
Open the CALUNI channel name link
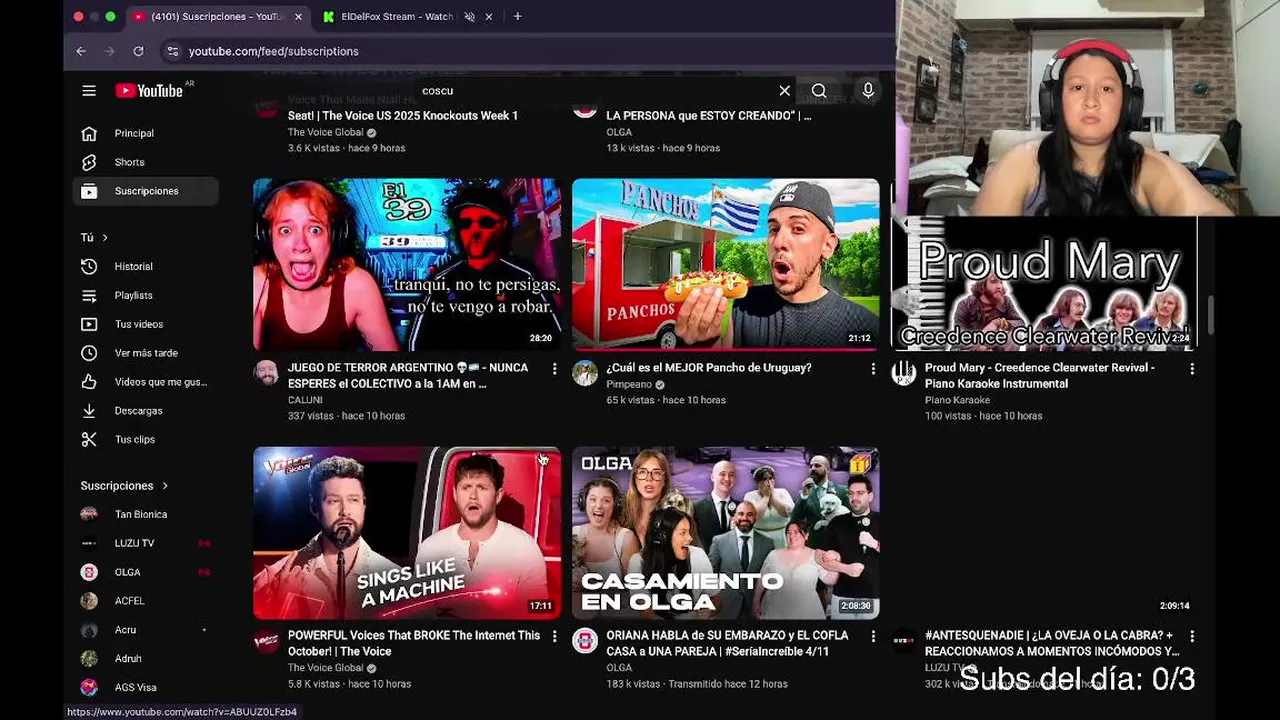pos(305,400)
